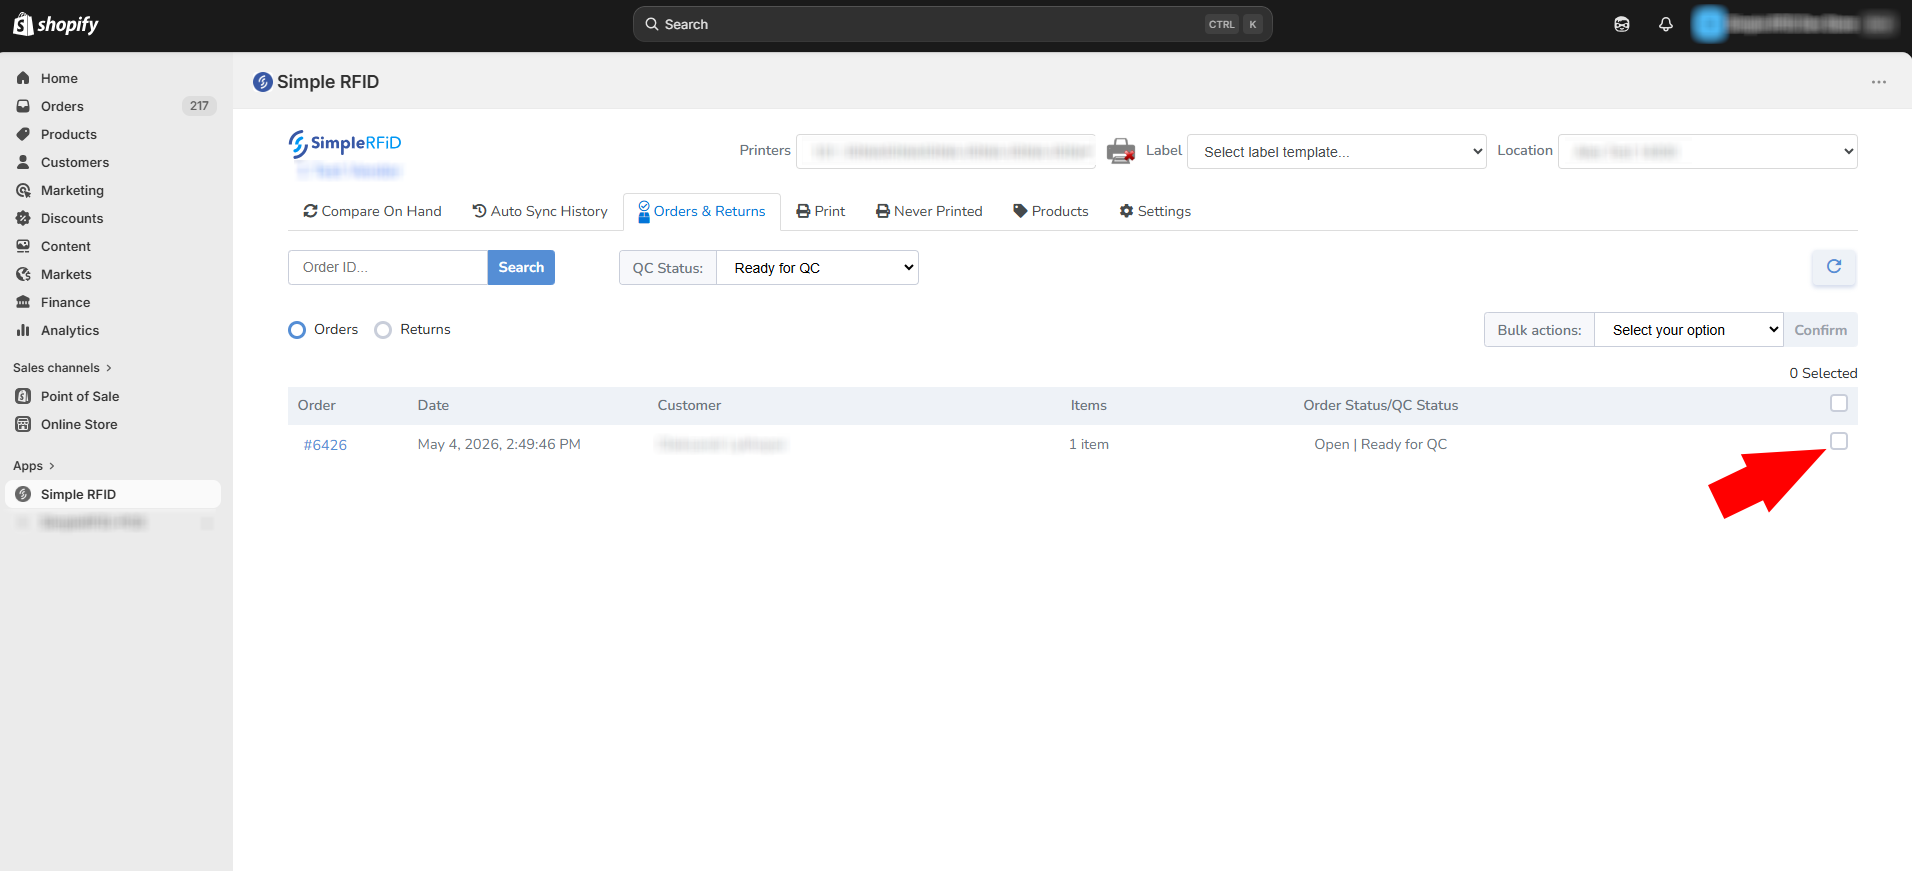Image resolution: width=1912 pixels, height=871 pixels.
Task: Click the blue Search button
Action: 521,267
